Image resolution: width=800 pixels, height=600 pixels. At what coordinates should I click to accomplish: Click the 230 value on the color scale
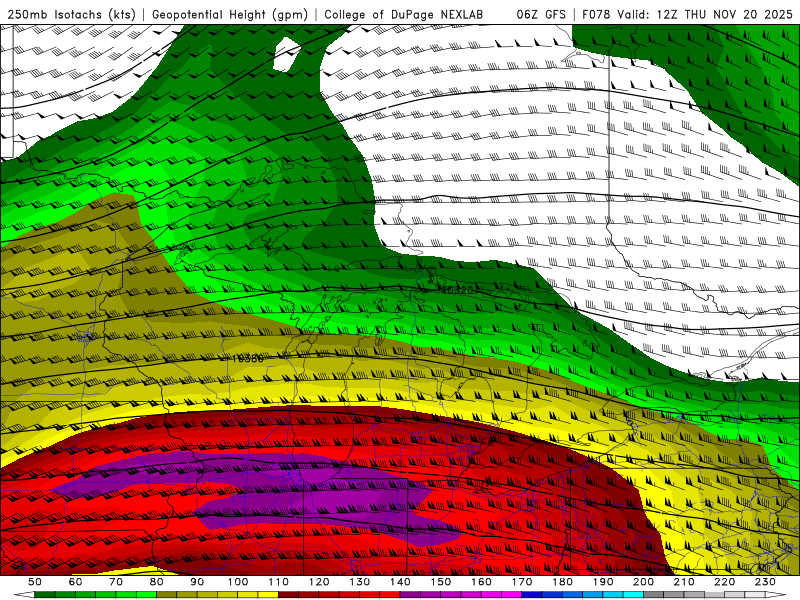pos(765,582)
